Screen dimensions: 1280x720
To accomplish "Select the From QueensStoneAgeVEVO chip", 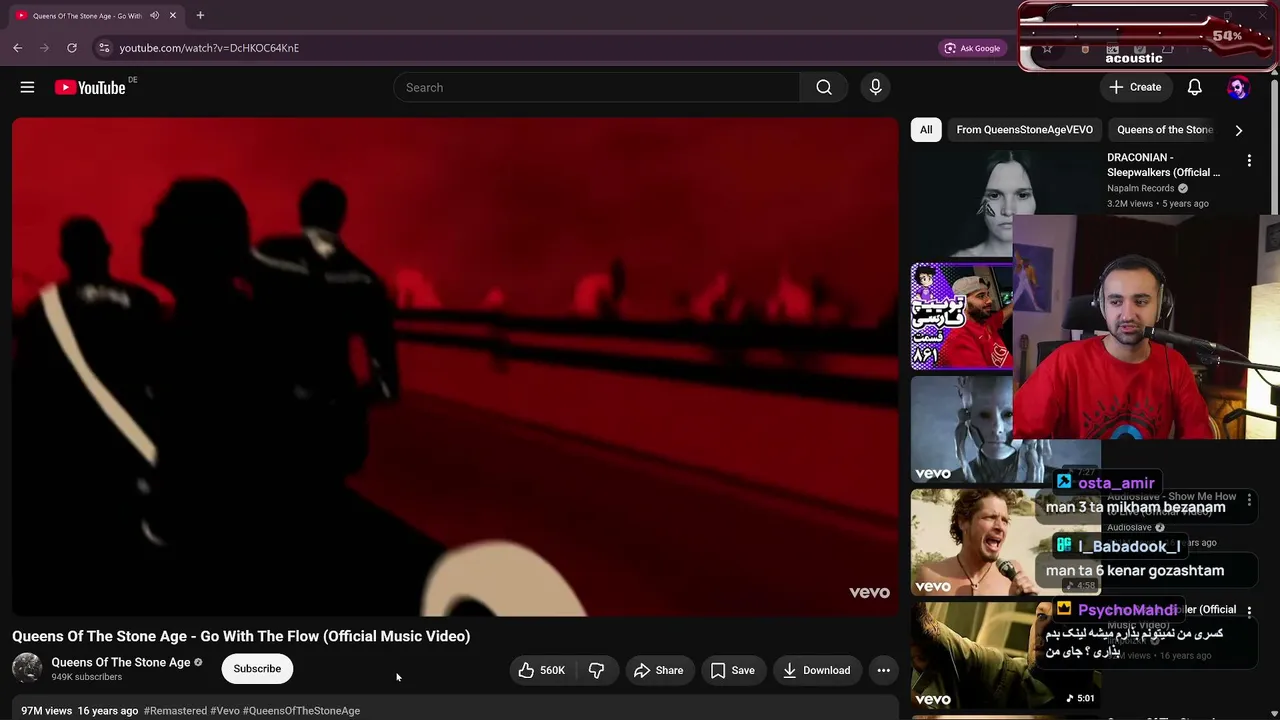I will (x=1024, y=129).
